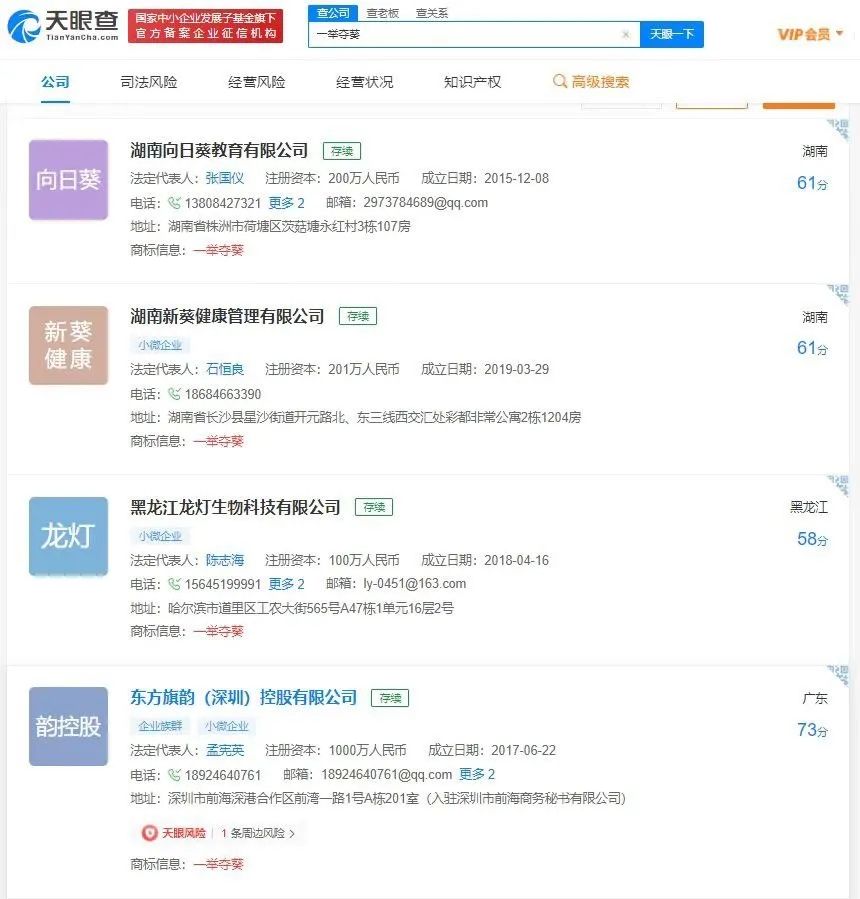Click the 韵控股 company logo tile
Image resolution: width=860 pixels, height=899 pixels.
click(68, 726)
